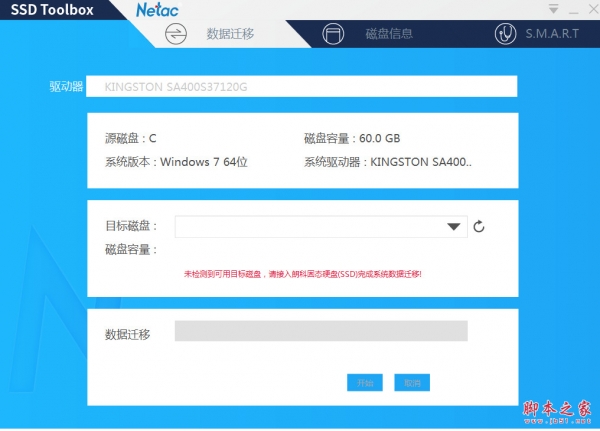
Task: Click the '目标磁盘：' label
Action: tap(131, 226)
